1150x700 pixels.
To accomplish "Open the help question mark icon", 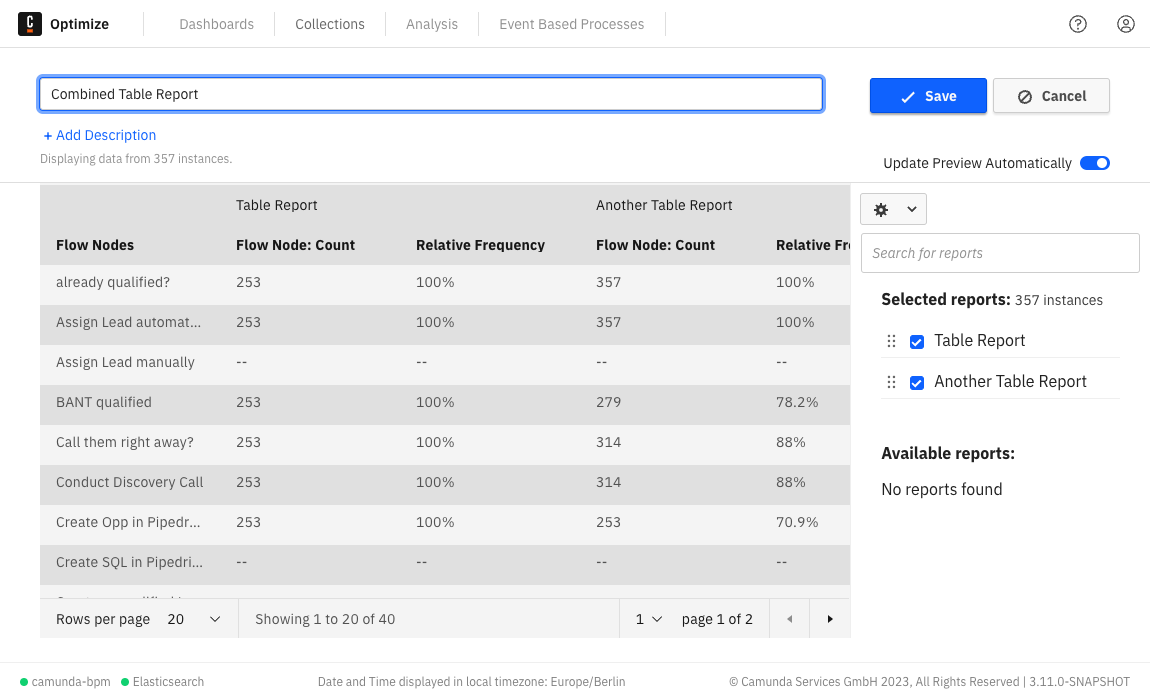I will (1077, 24).
